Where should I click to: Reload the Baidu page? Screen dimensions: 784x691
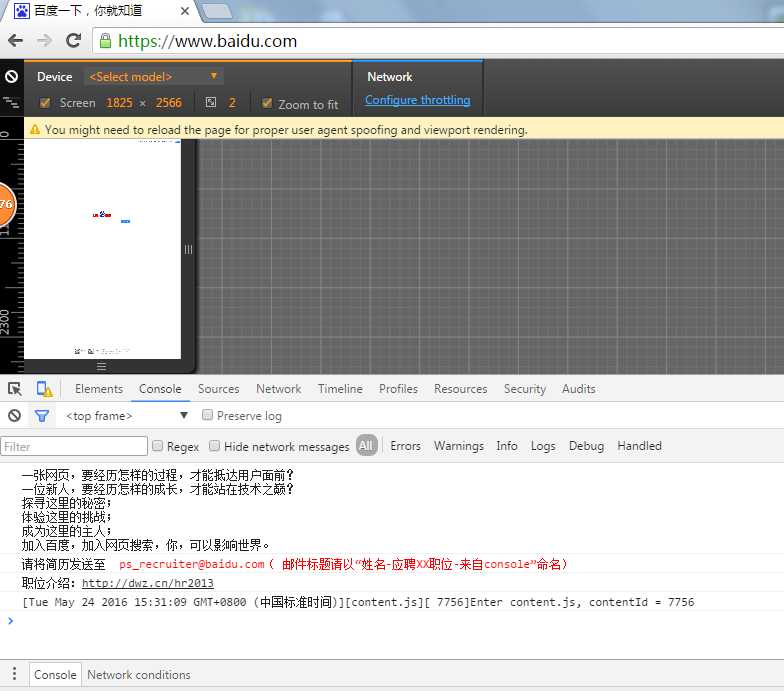point(74,40)
